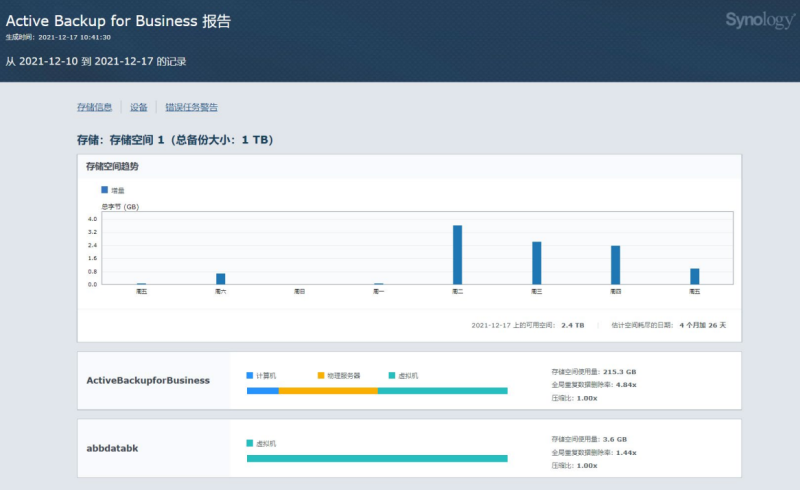
Task: Jump to the 设备 section link
Action: (x=138, y=107)
